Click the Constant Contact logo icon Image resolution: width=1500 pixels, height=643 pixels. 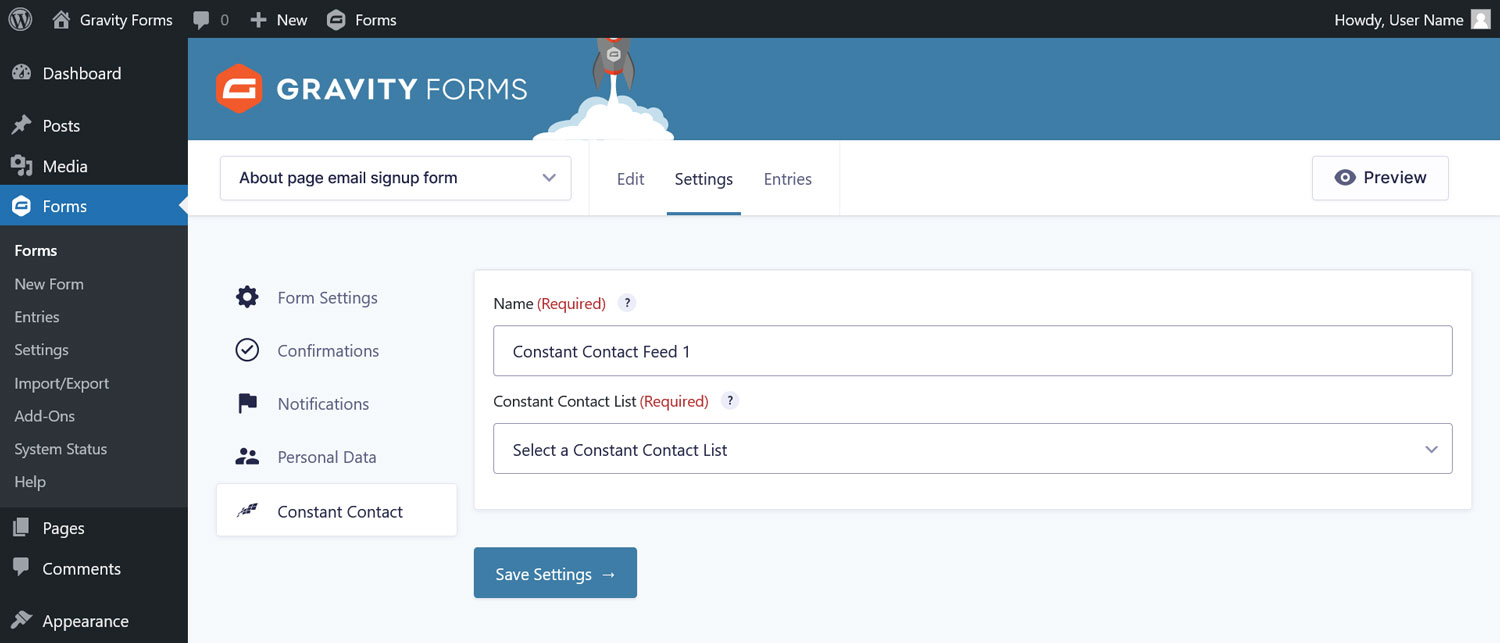pos(247,511)
